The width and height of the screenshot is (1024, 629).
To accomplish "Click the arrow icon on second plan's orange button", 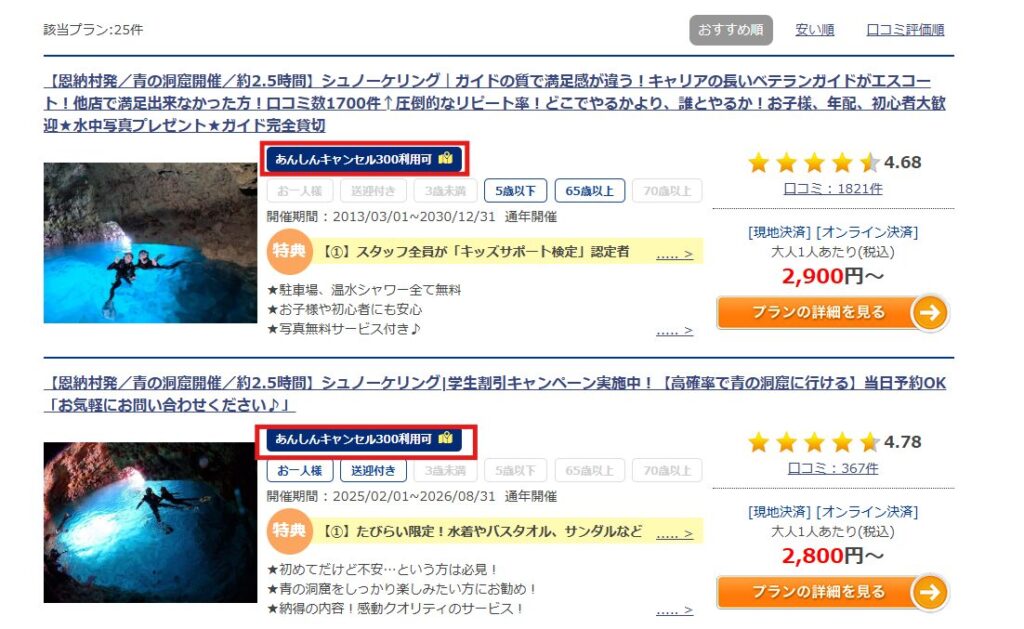I will [x=929, y=592].
